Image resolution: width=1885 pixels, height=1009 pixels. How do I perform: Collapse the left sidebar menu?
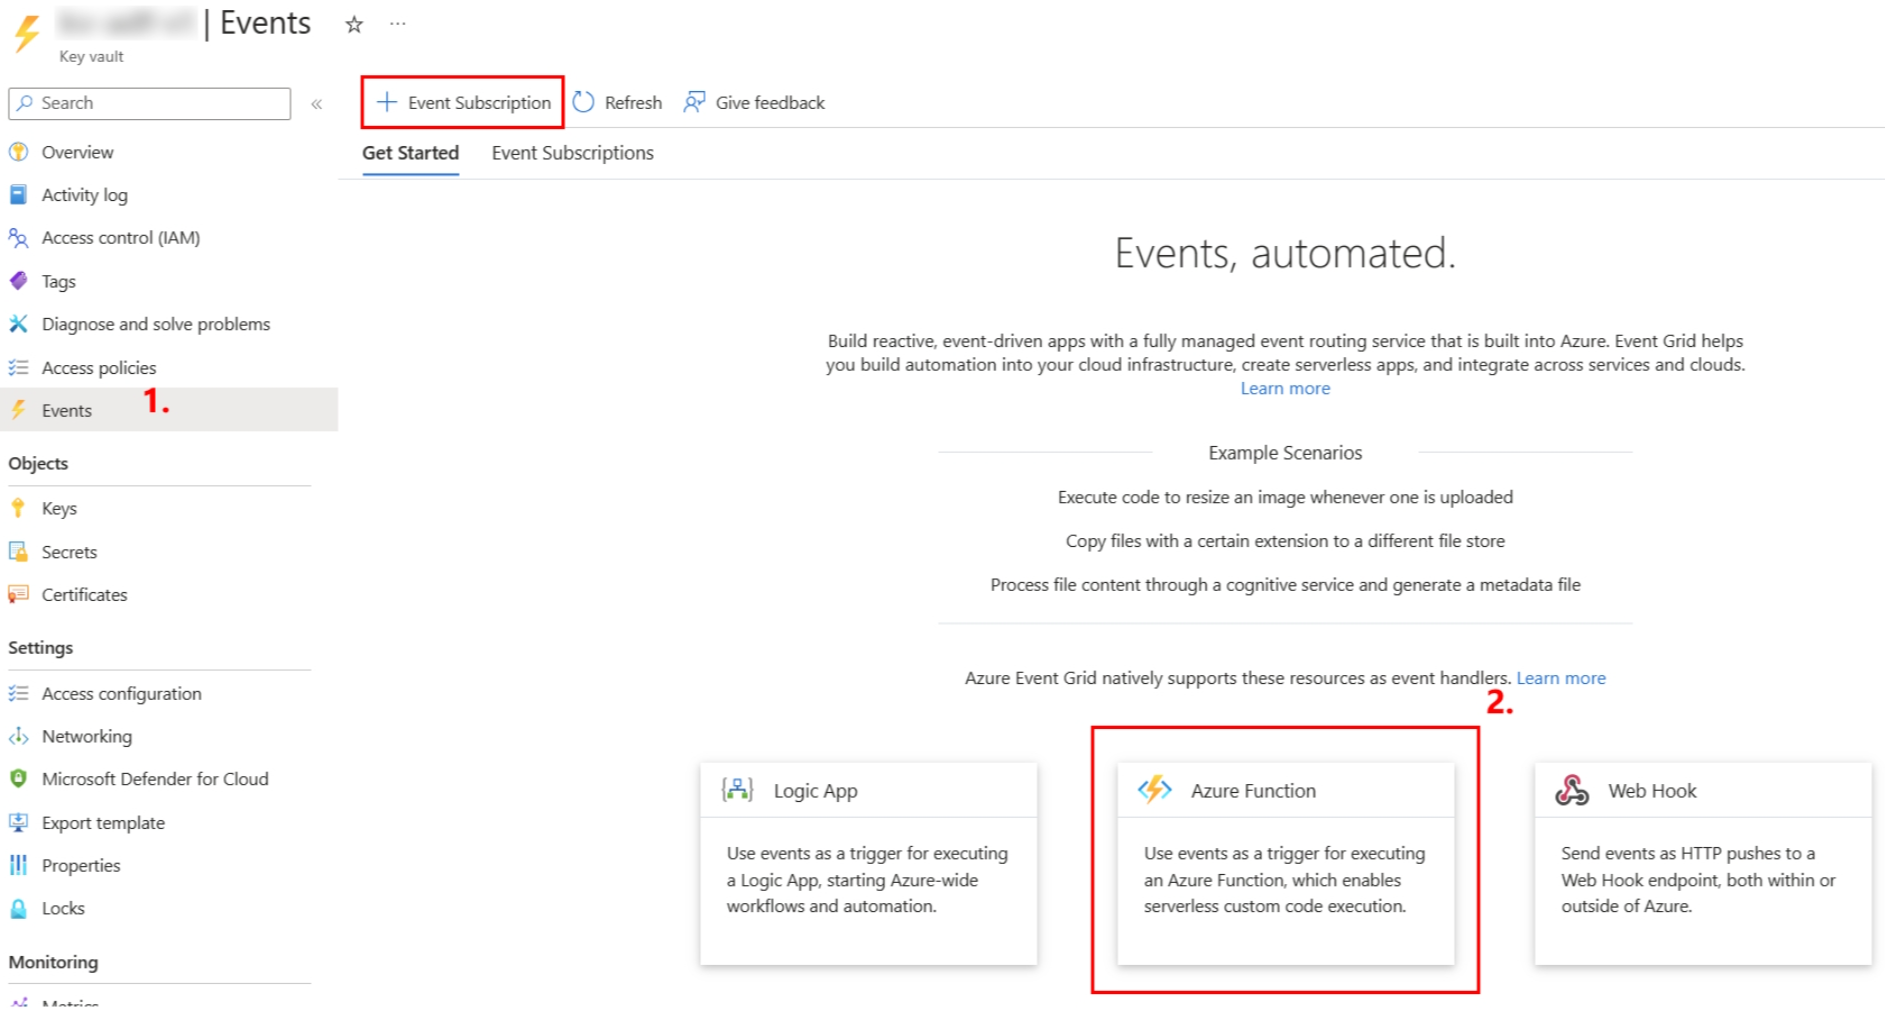tap(317, 104)
